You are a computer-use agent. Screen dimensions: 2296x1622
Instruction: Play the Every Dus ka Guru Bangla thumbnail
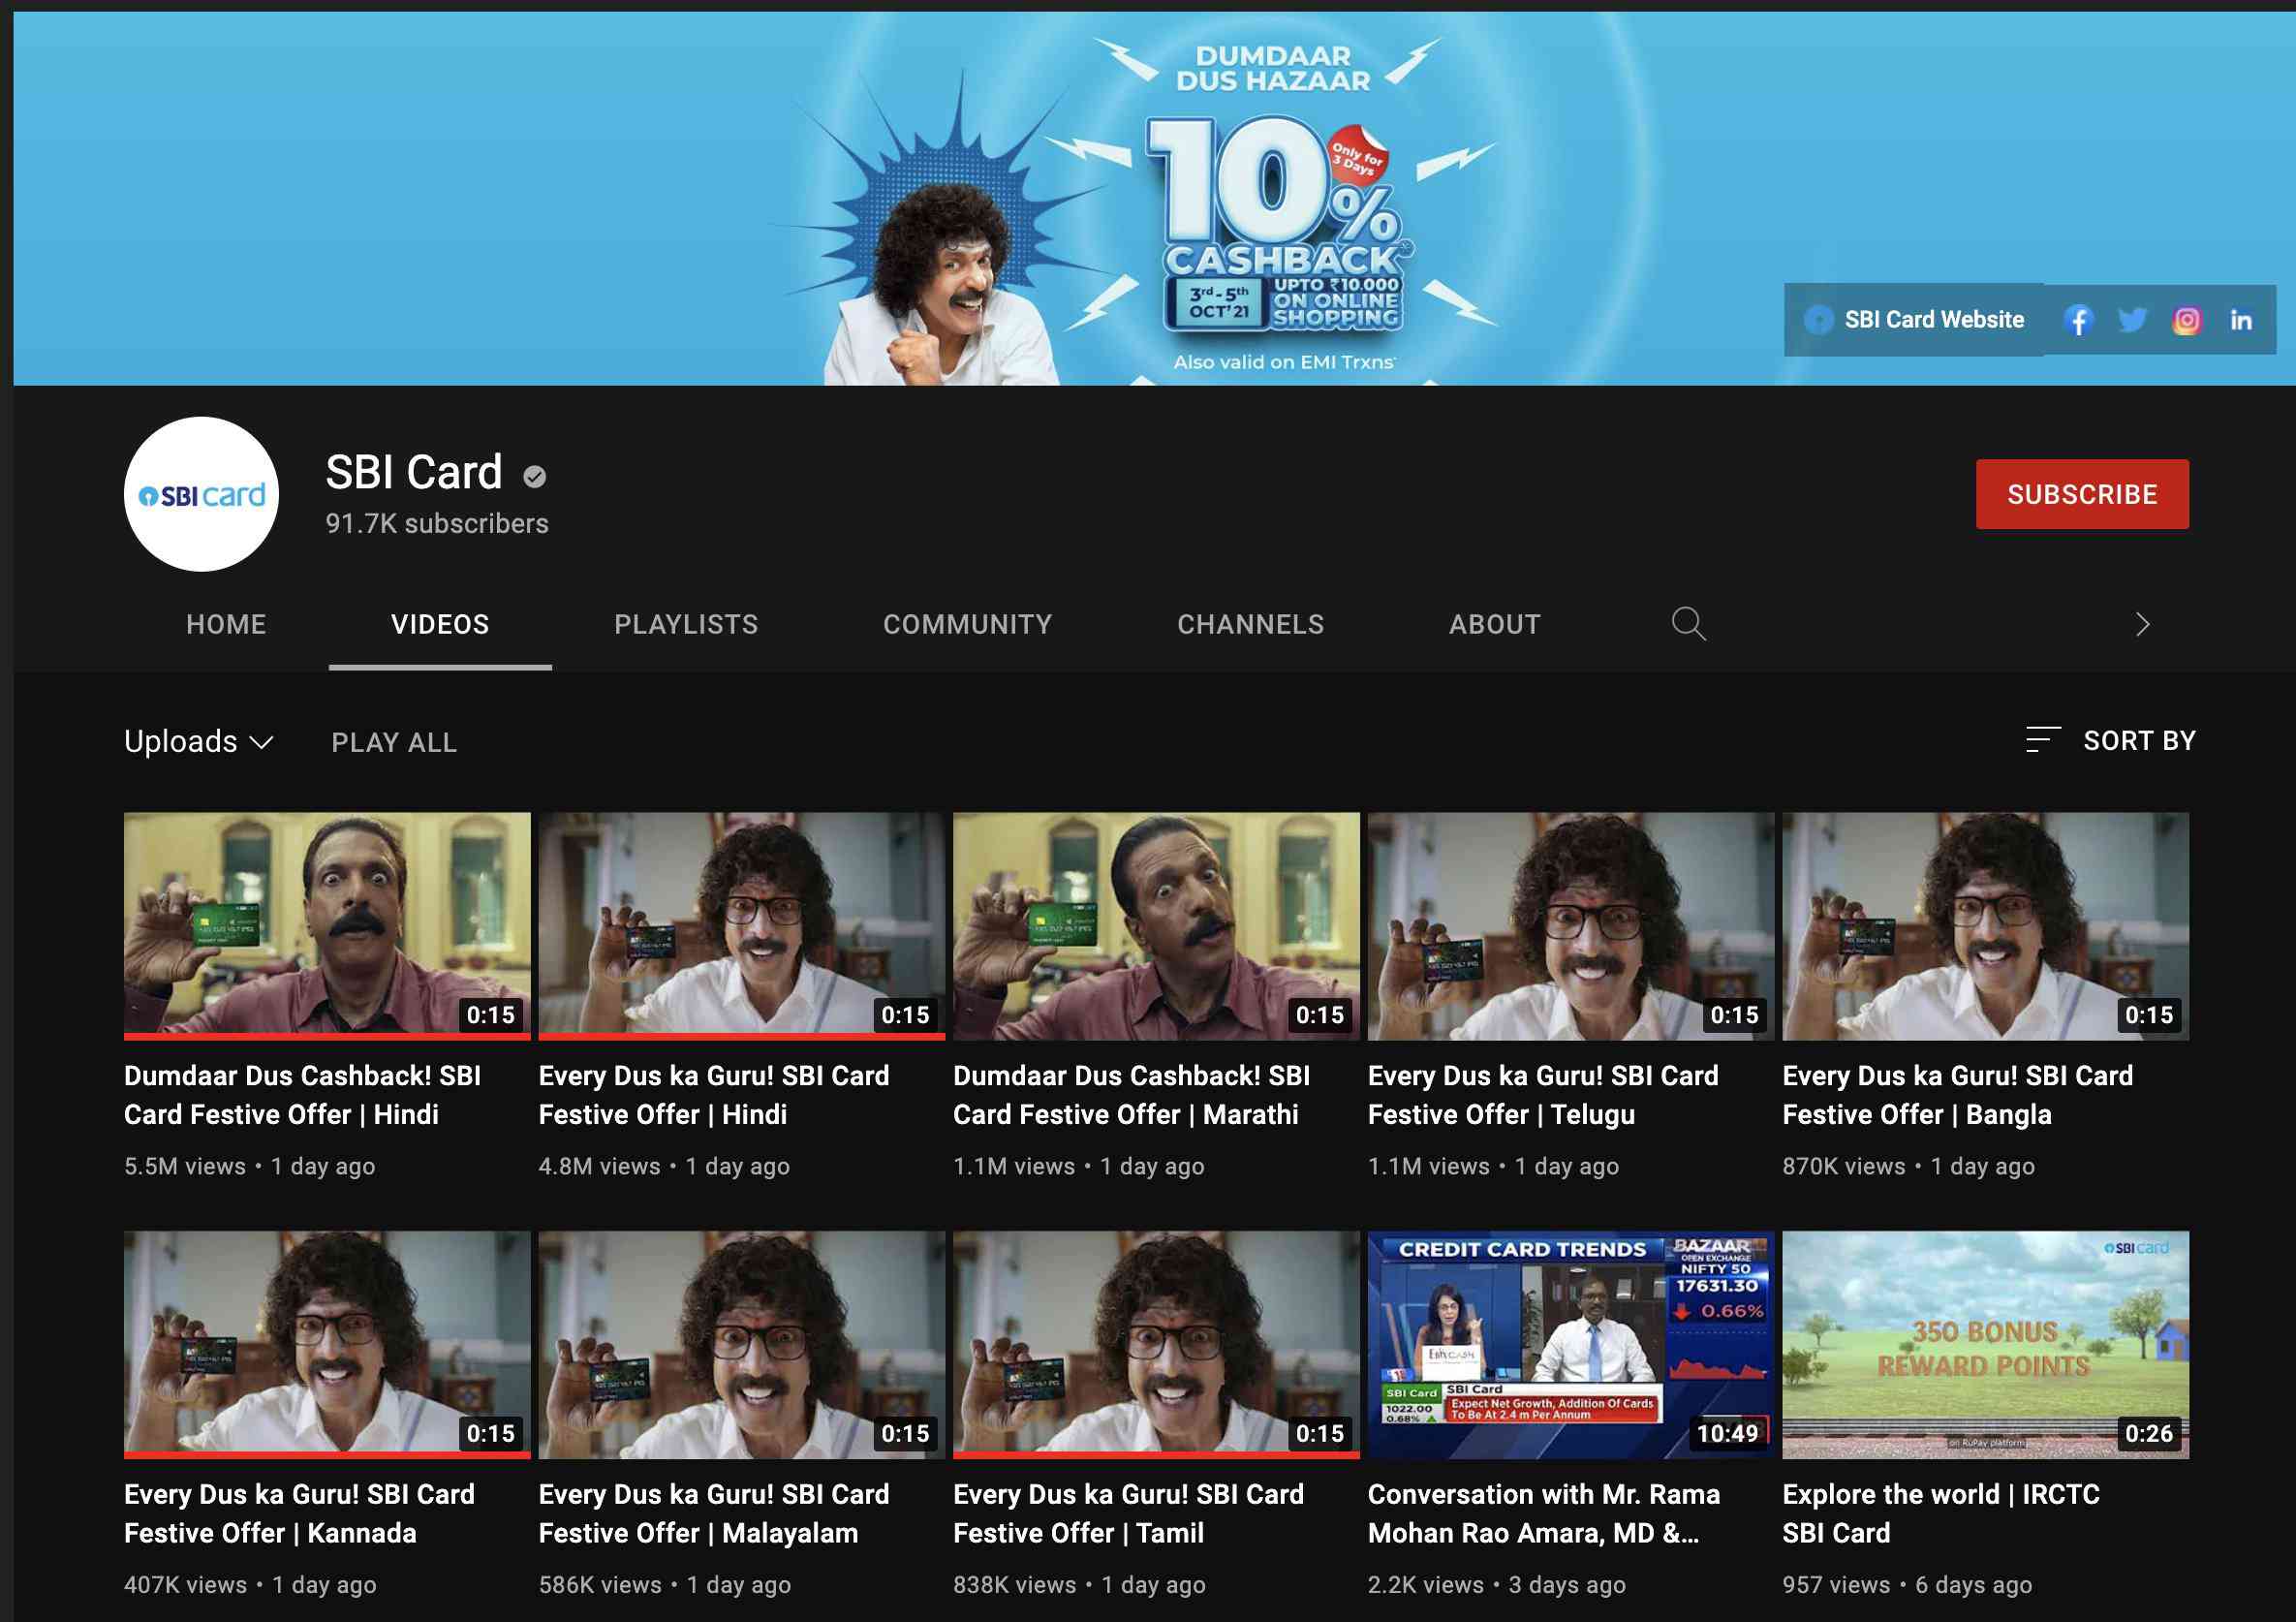pos(1986,926)
